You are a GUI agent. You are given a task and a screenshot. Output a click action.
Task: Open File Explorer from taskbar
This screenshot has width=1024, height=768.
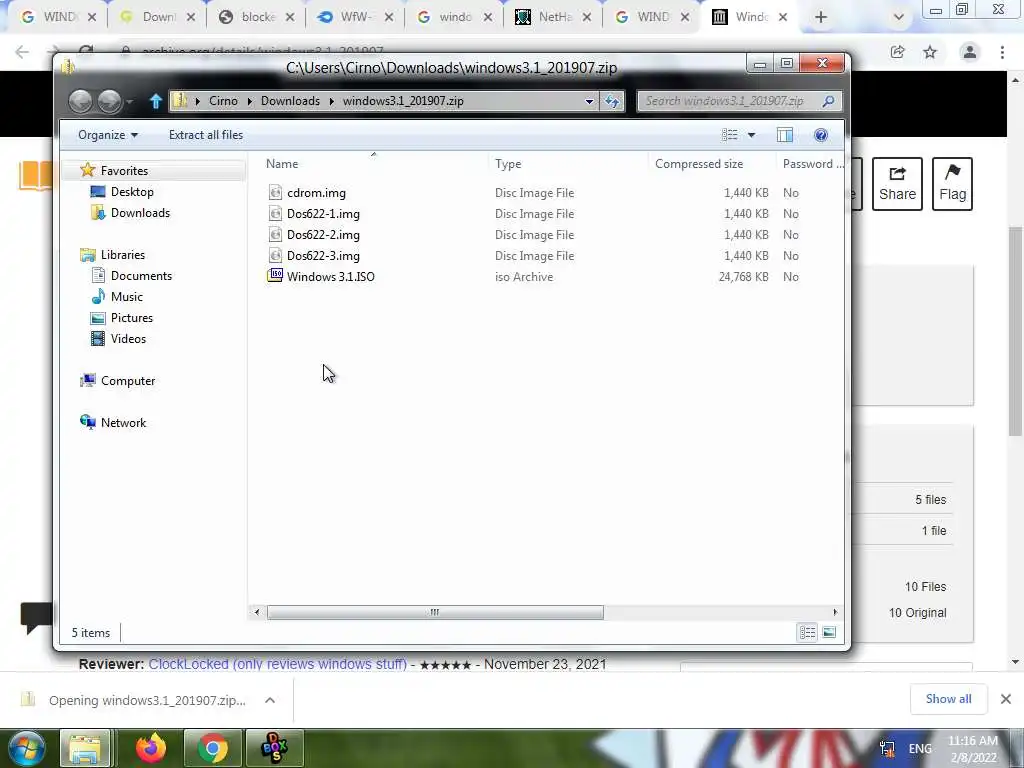(x=84, y=748)
